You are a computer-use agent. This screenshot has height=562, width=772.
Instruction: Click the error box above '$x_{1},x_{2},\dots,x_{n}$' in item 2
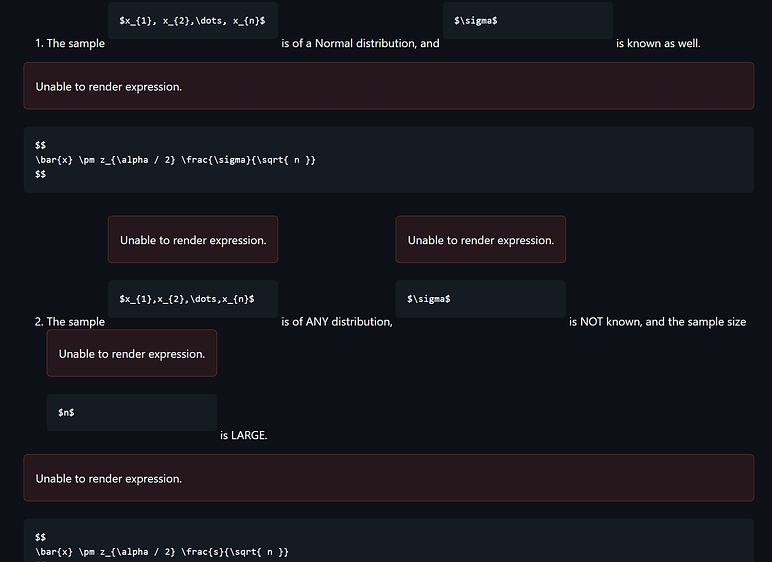193,239
